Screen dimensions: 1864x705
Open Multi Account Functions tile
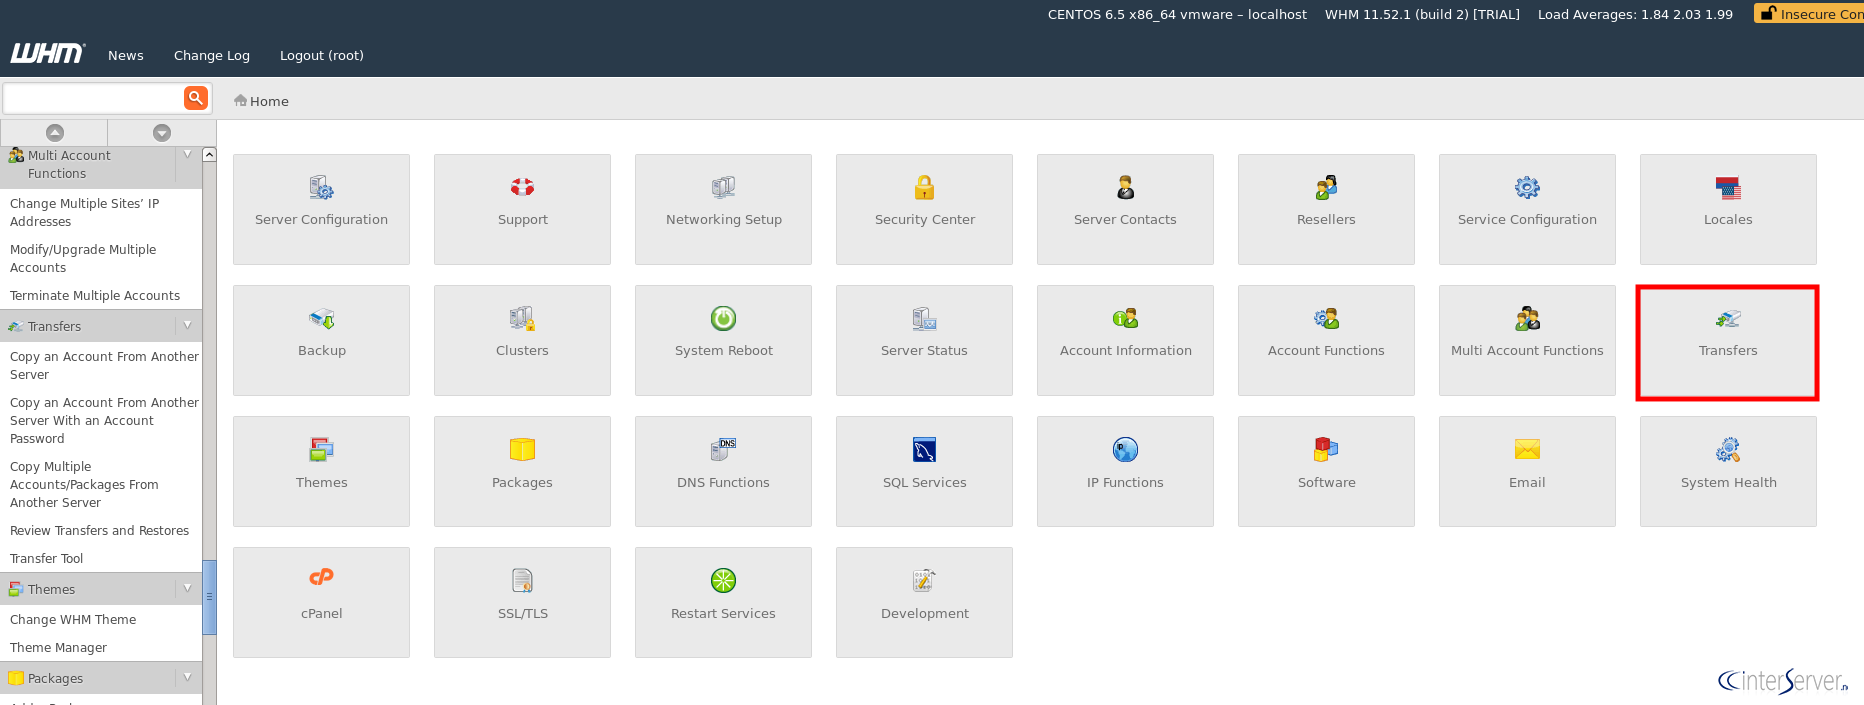tap(1527, 340)
